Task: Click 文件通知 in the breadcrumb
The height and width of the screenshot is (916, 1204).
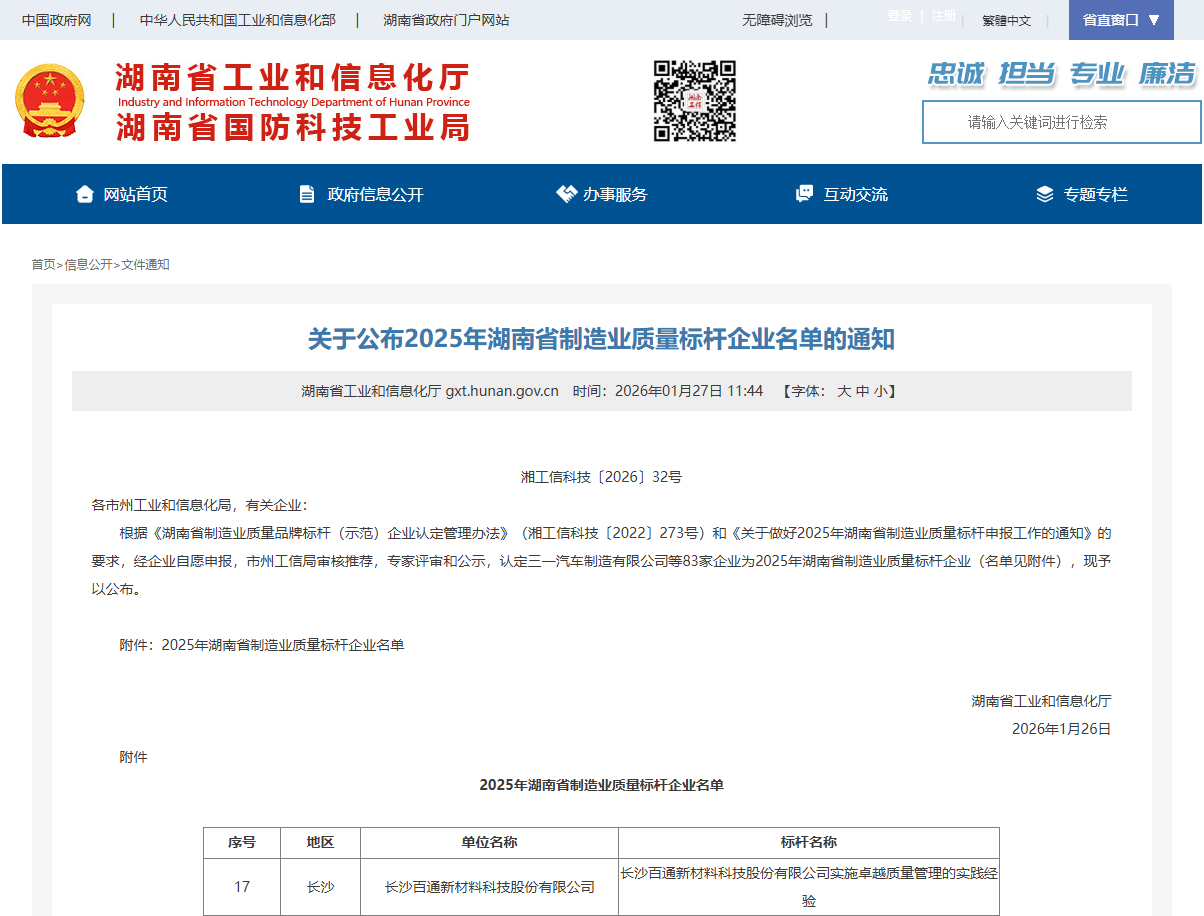Action: [146, 265]
